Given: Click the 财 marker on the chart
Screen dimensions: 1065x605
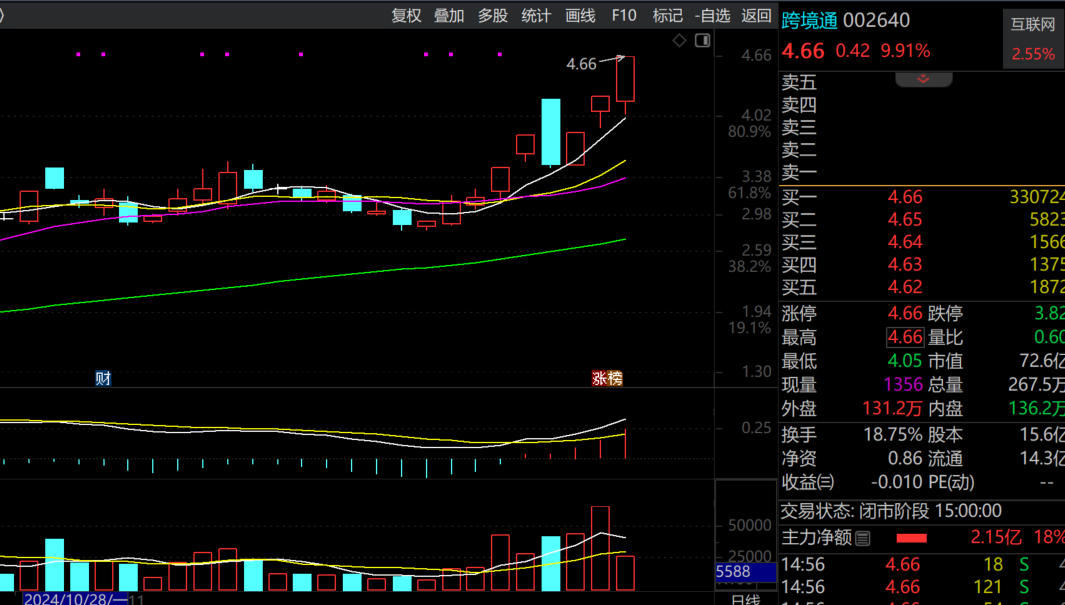Looking at the screenshot, I should pyautogui.click(x=103, y=378).
